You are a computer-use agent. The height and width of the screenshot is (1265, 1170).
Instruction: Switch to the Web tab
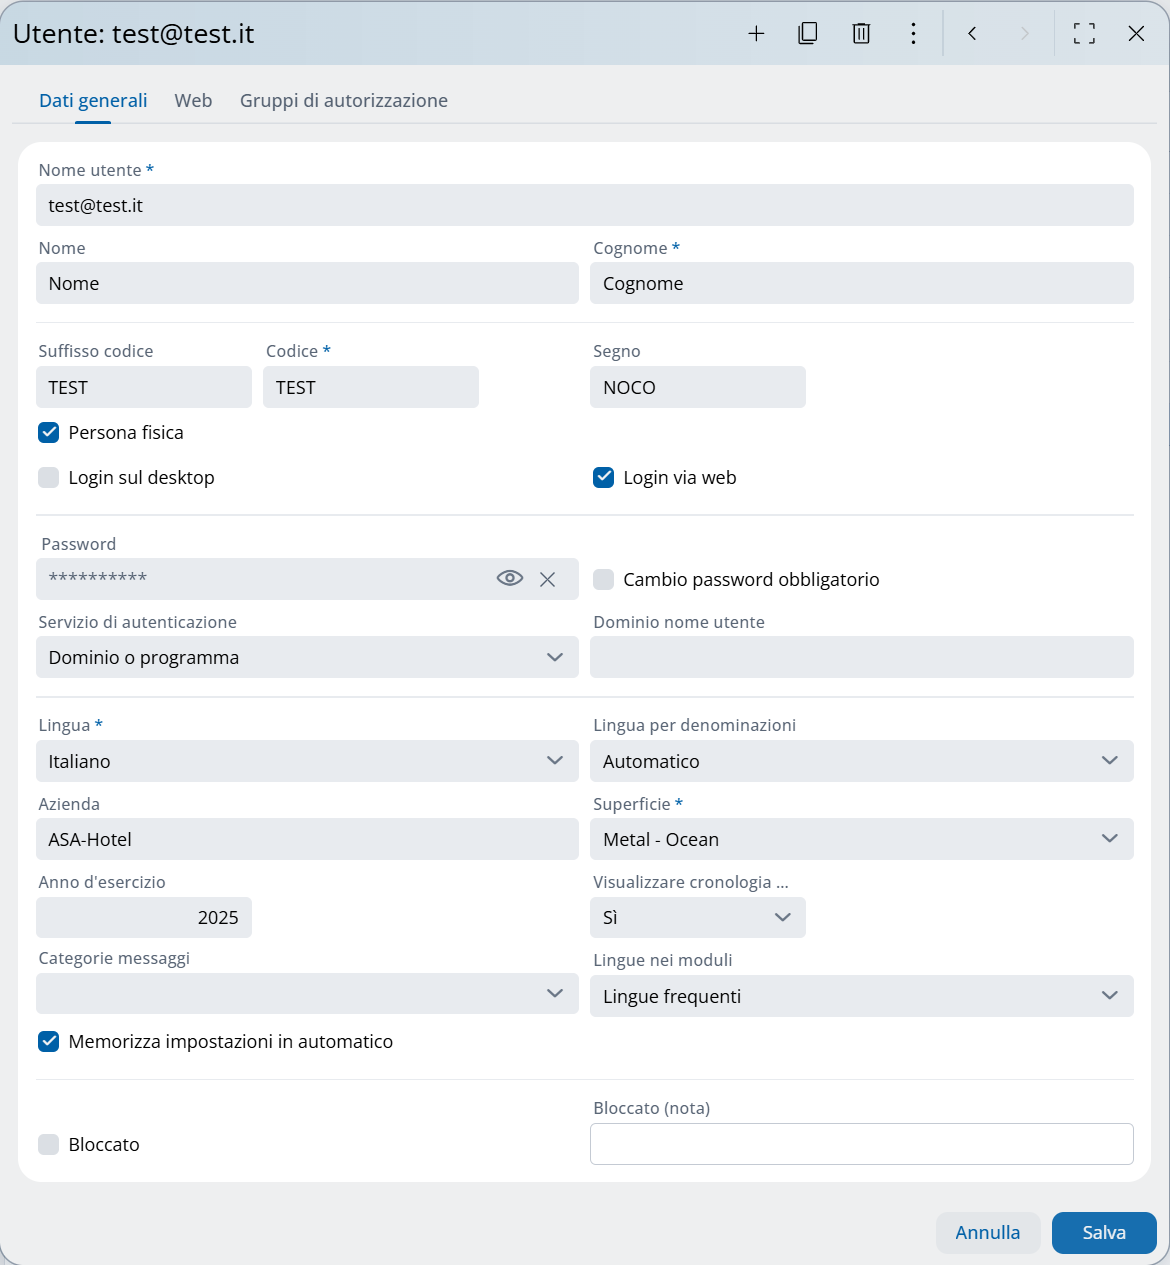pos(193,101)
